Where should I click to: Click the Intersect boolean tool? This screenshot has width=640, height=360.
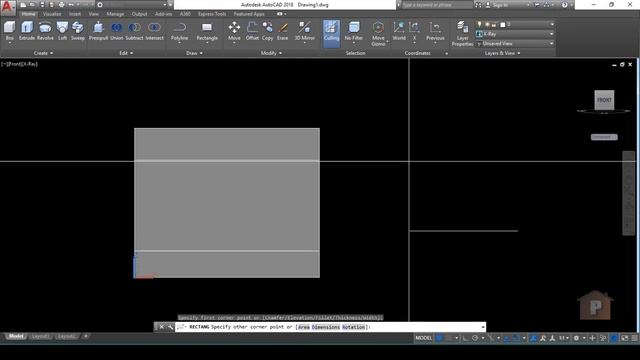click(154, 31)
